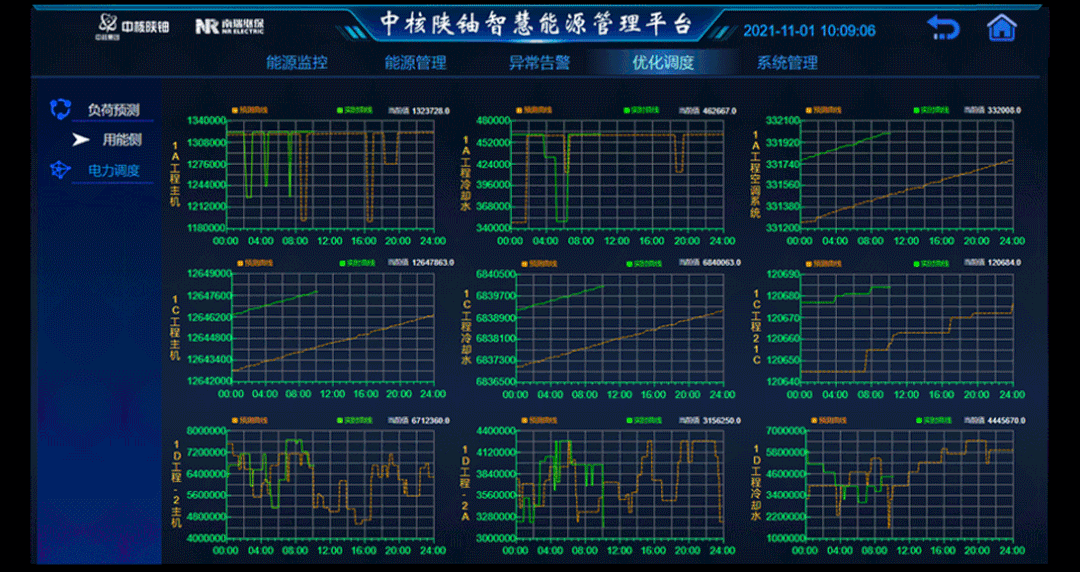This screenshot has height=572, width=1080.
Task: Go to home via house icon
Action: [1001, 28]
